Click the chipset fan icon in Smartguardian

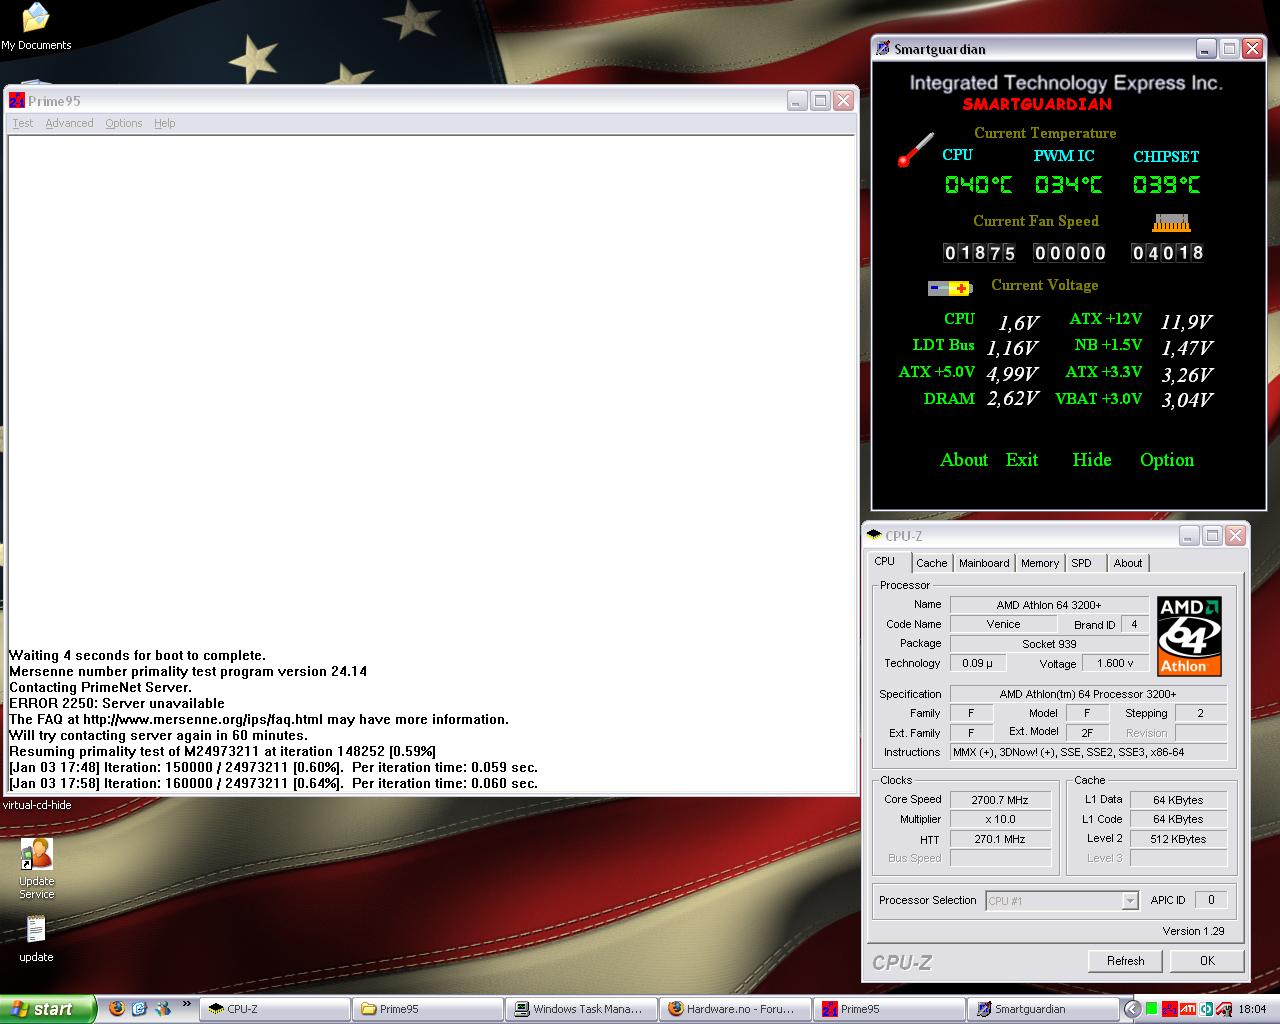point(1171,222)
